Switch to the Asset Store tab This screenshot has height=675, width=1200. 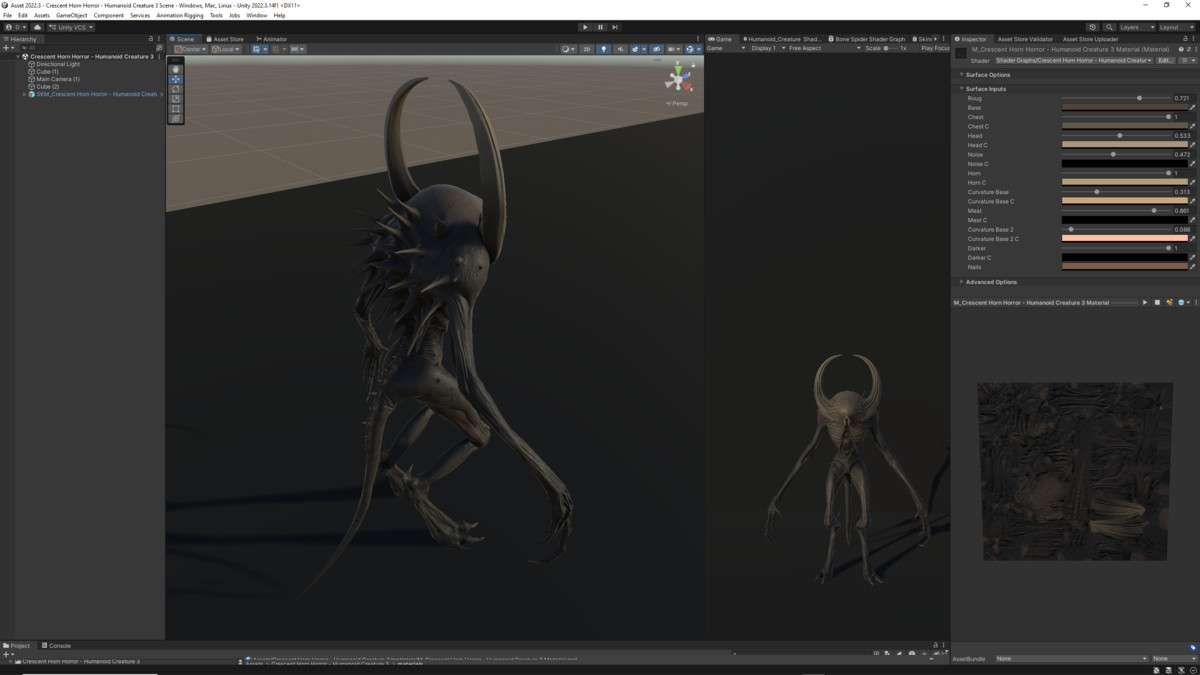pos(226,39)
